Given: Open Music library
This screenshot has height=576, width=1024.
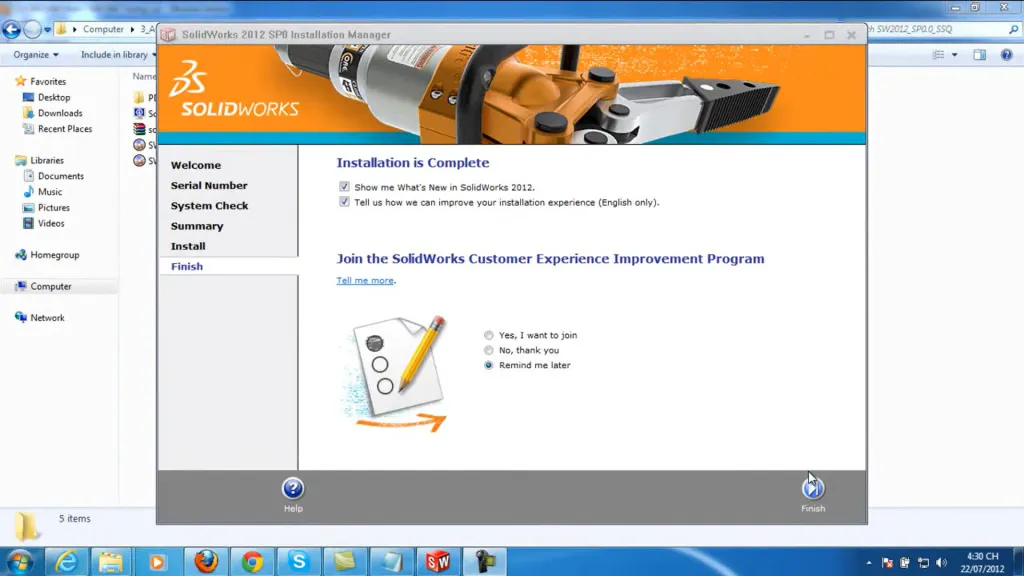Looking at the screenshot, I should click(50, 192).
